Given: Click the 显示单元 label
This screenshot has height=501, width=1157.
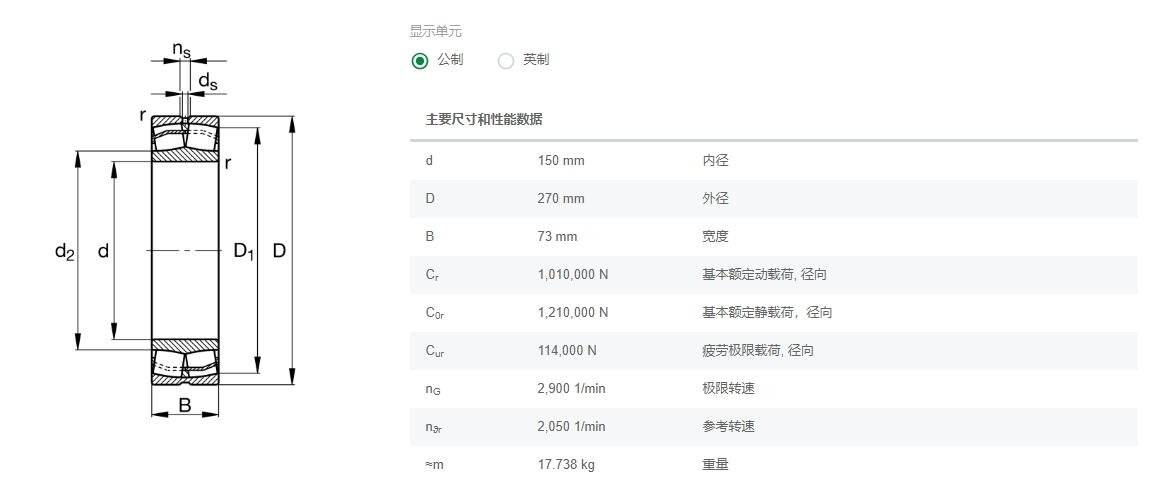Looking at the screenshot, I should click(435, 31).
